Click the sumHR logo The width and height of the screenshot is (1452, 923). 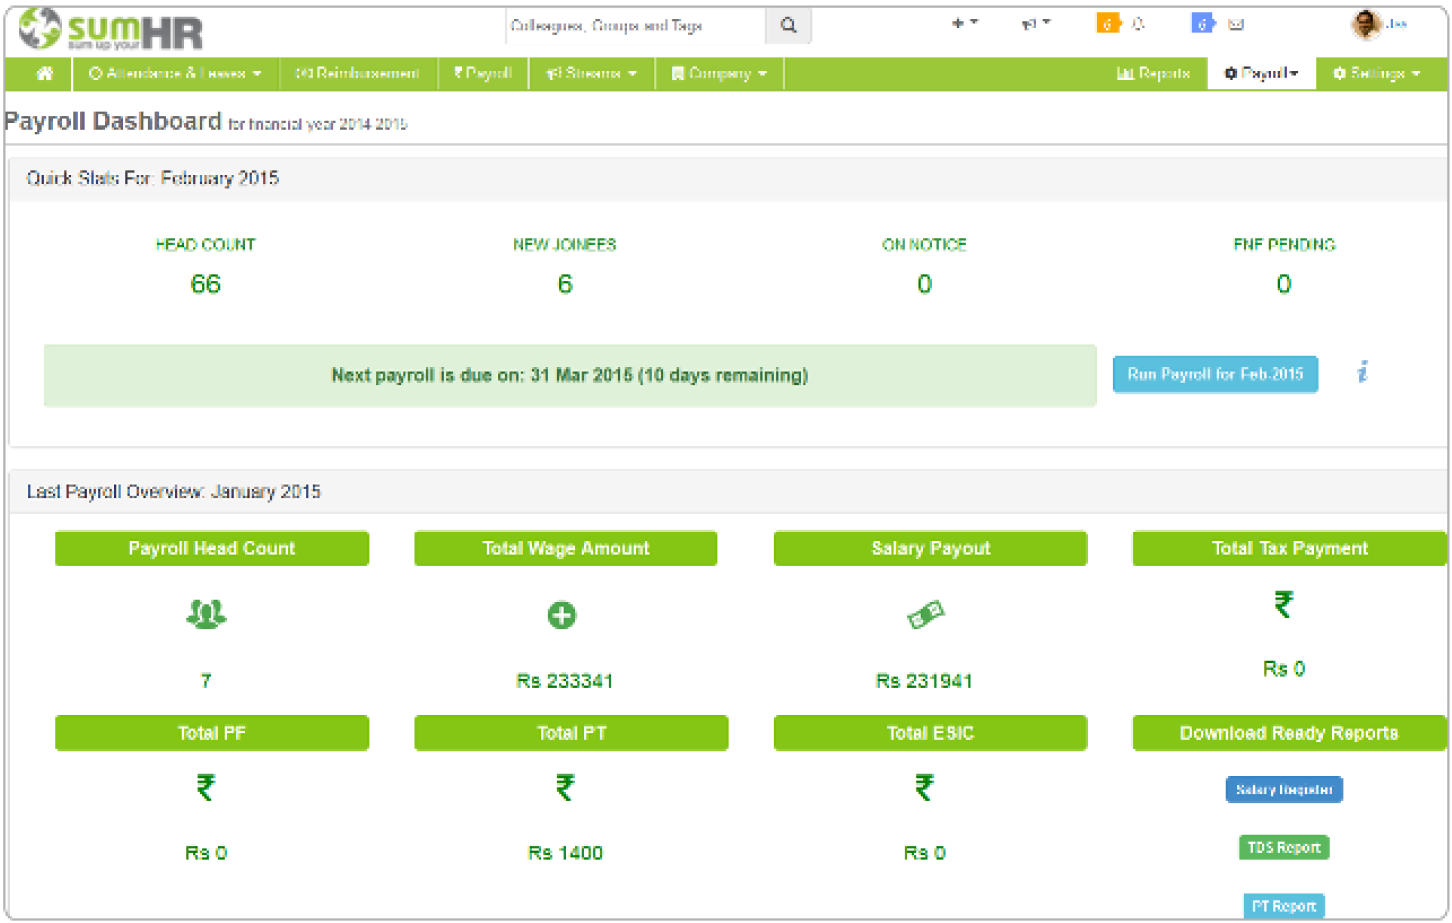(x=111, y=29)
